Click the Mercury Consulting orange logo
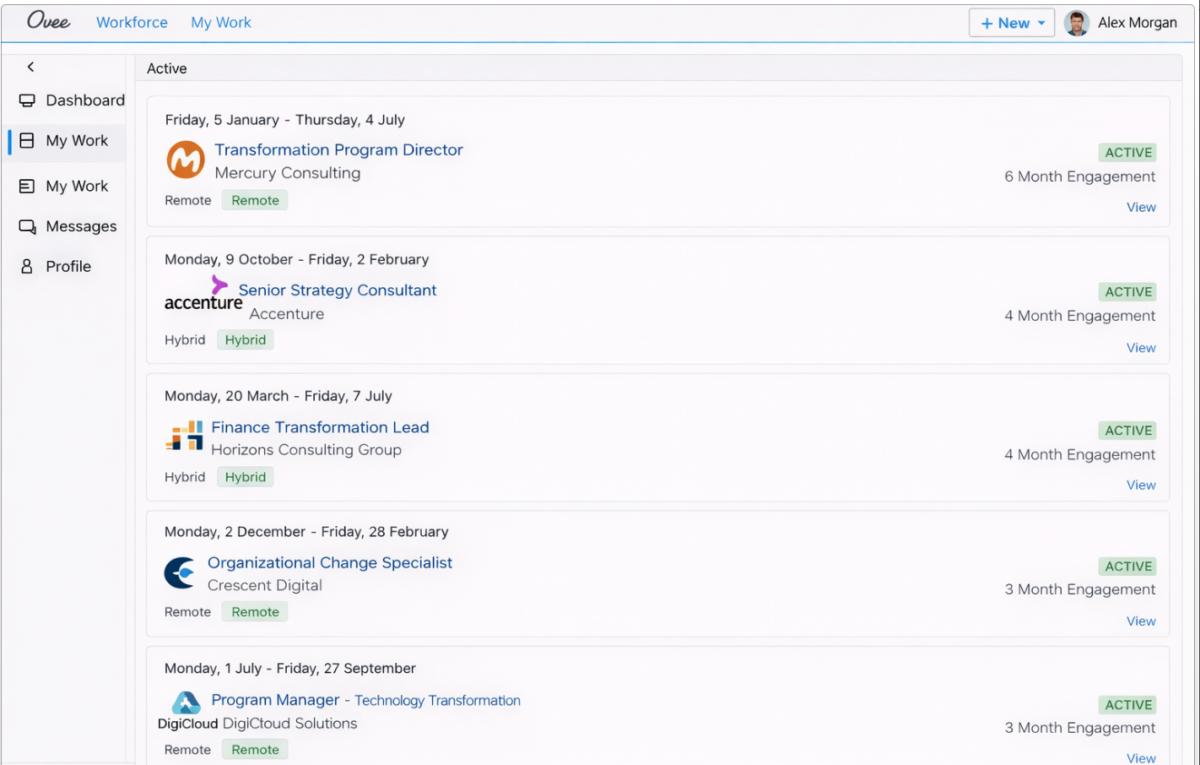The width and height of the screenshot is (1200, 765). (x=185, y=160)
